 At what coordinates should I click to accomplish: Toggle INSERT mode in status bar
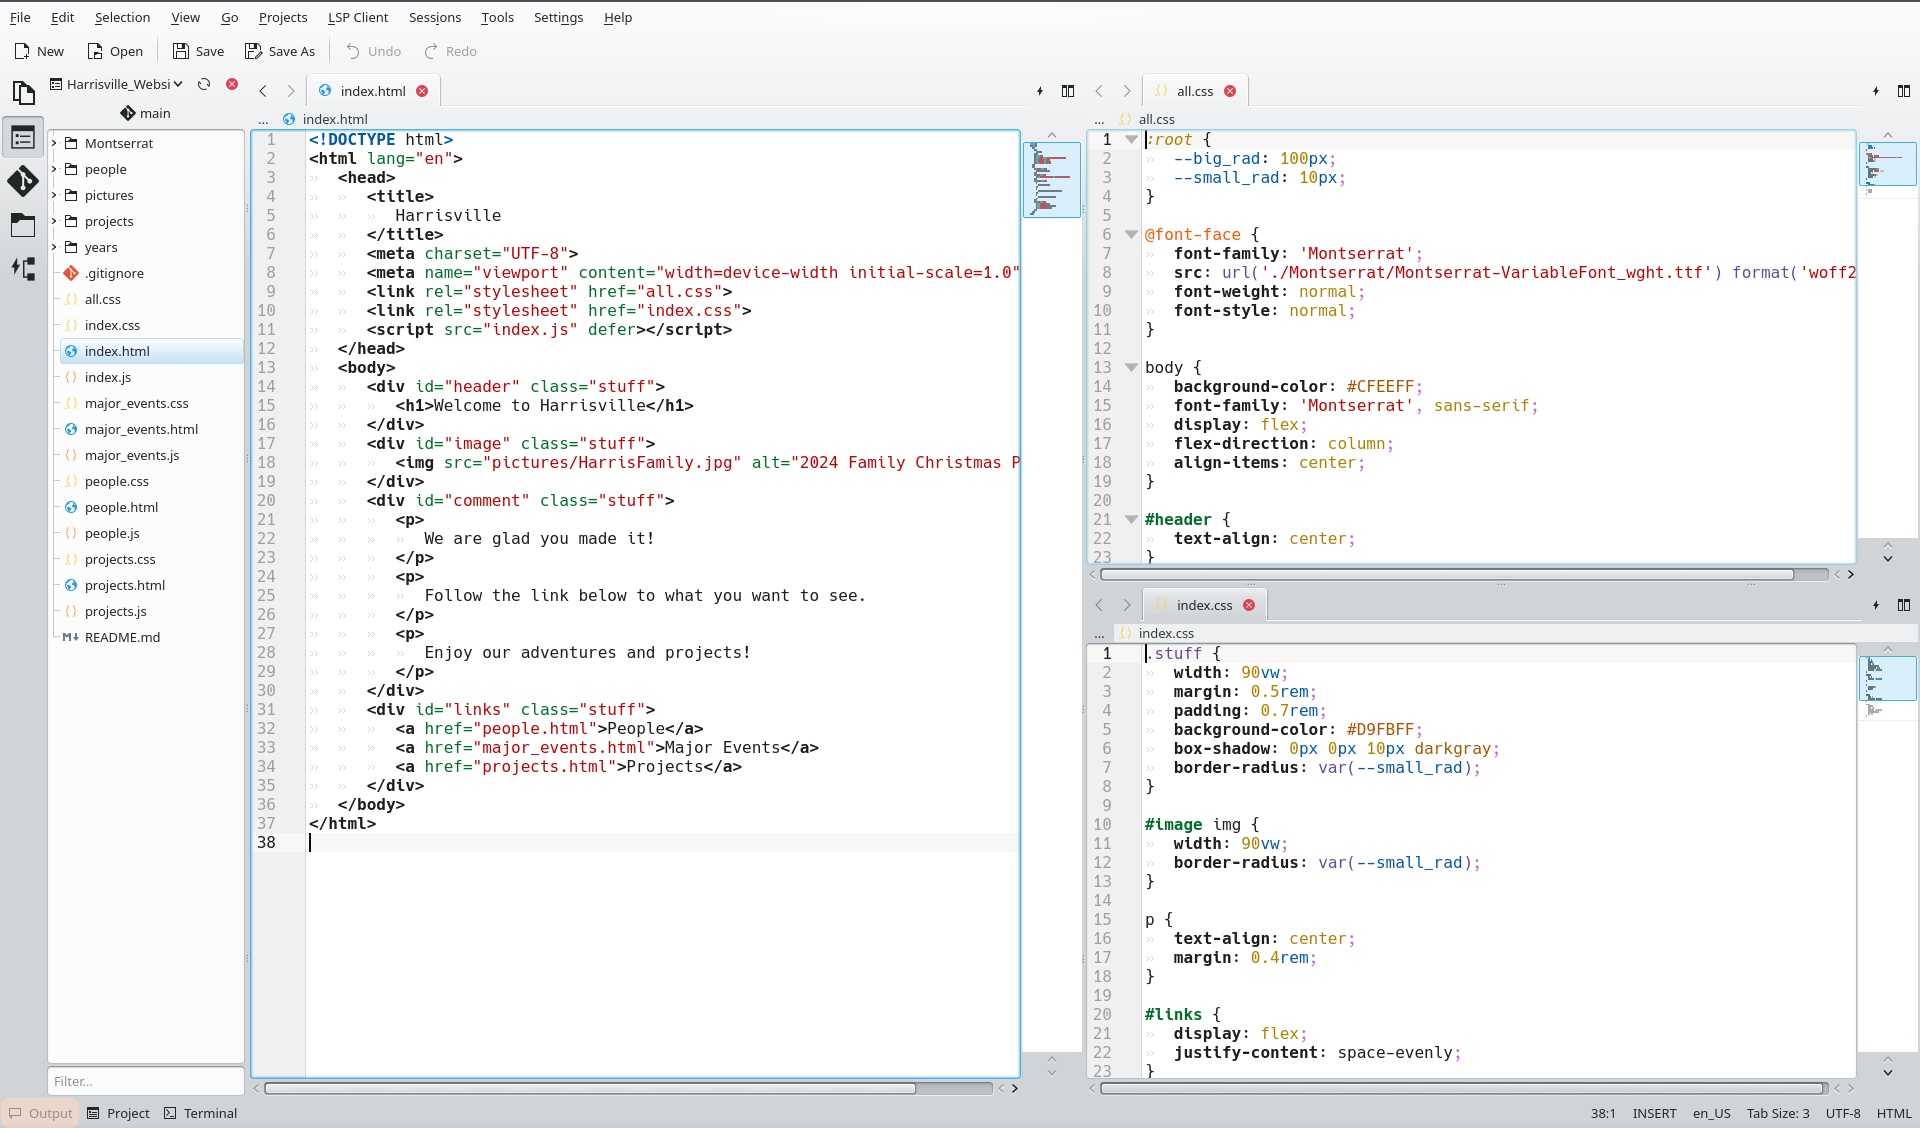(x=1654, y=1113)
